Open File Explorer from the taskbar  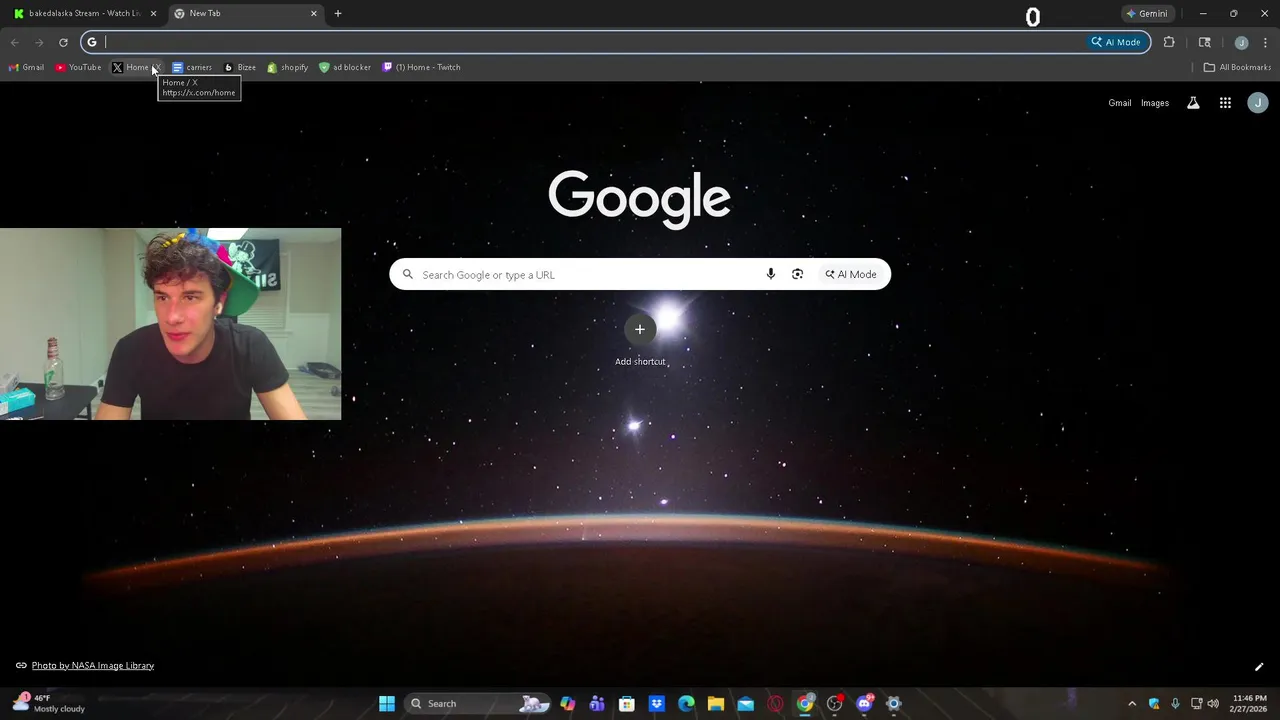click(716, 703)
